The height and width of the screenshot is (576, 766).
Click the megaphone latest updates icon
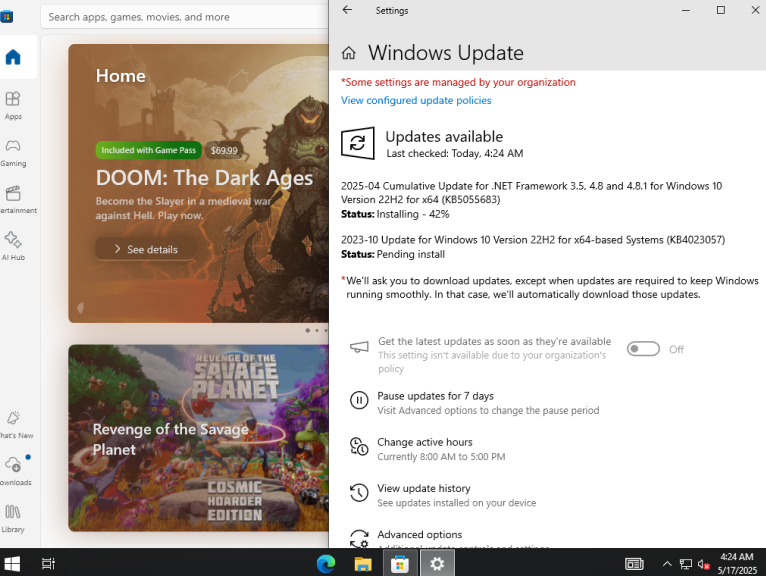click(359, 347)
